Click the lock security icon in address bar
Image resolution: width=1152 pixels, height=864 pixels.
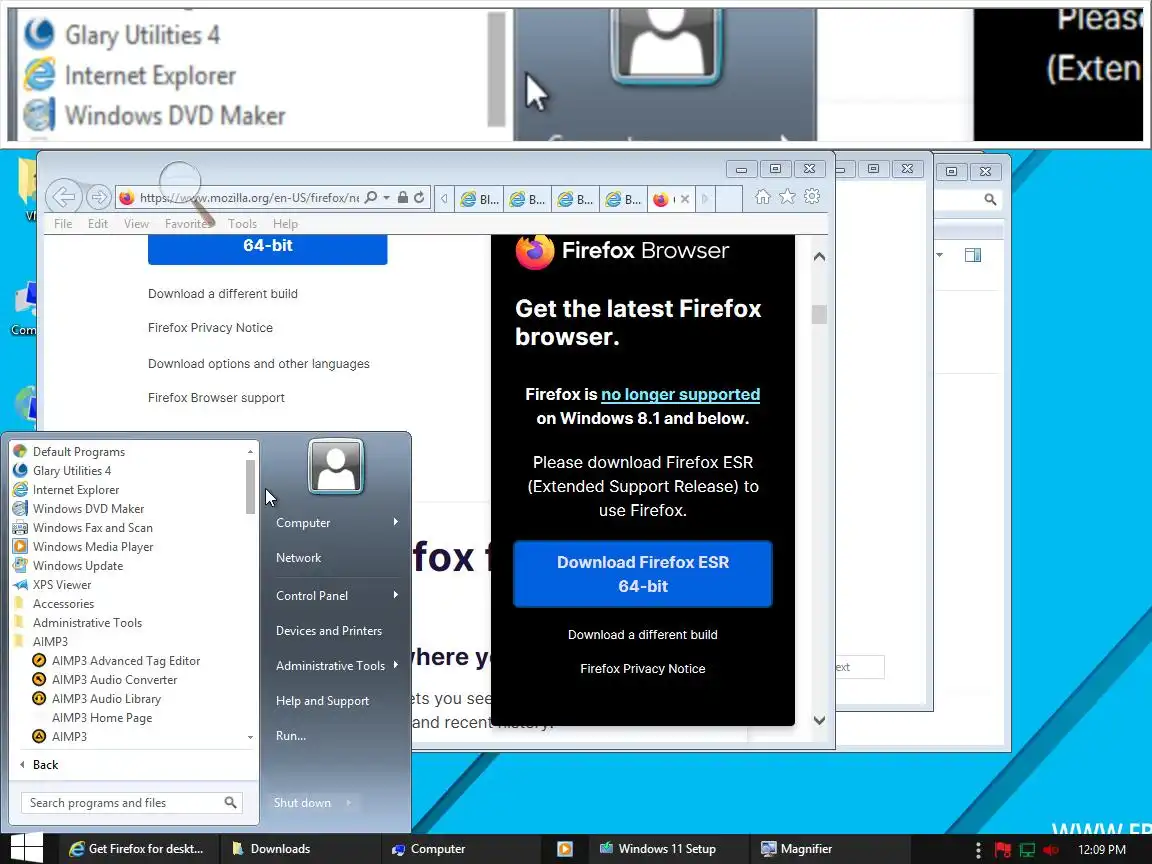[403, 198]
